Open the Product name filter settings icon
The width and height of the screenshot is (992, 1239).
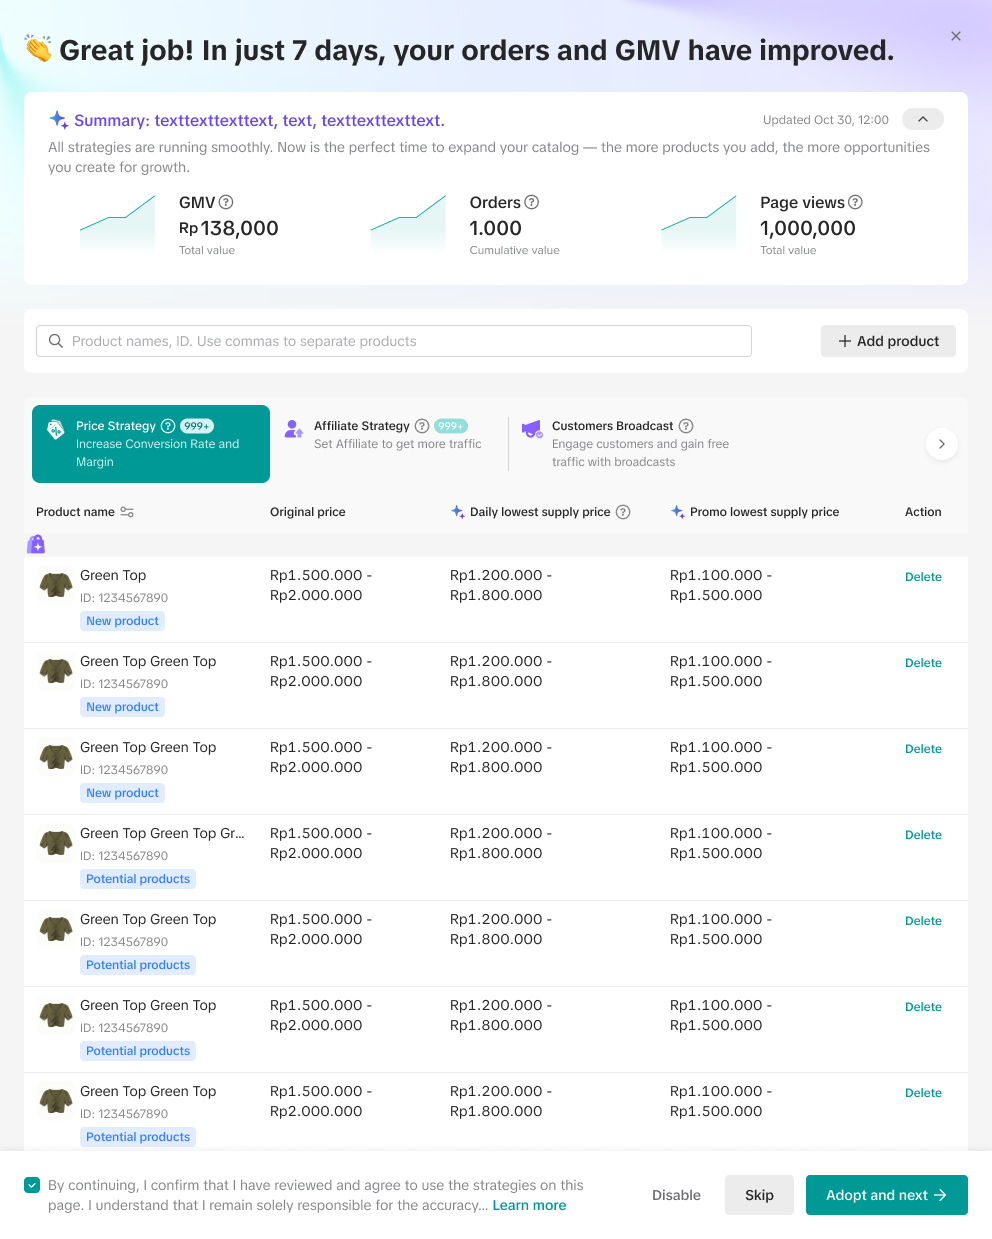click(127, 512)
